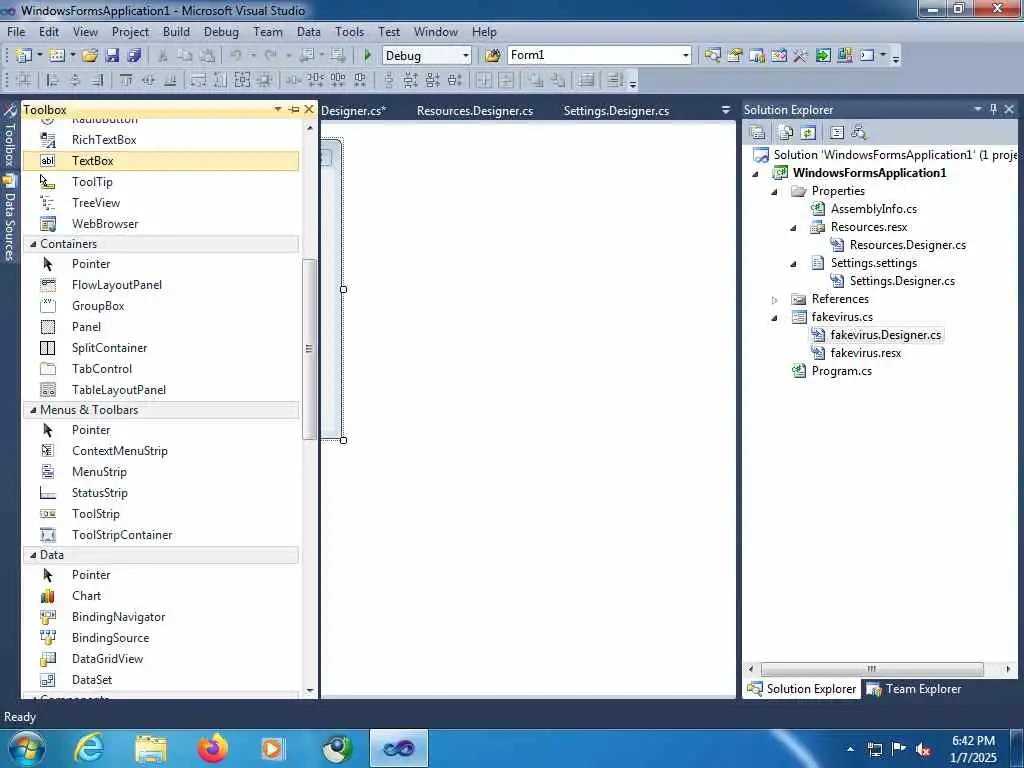This screenshot has height=768, width=1024.
Task: Click Show All Files in Solution Explorer
Action: click(786, 133)
